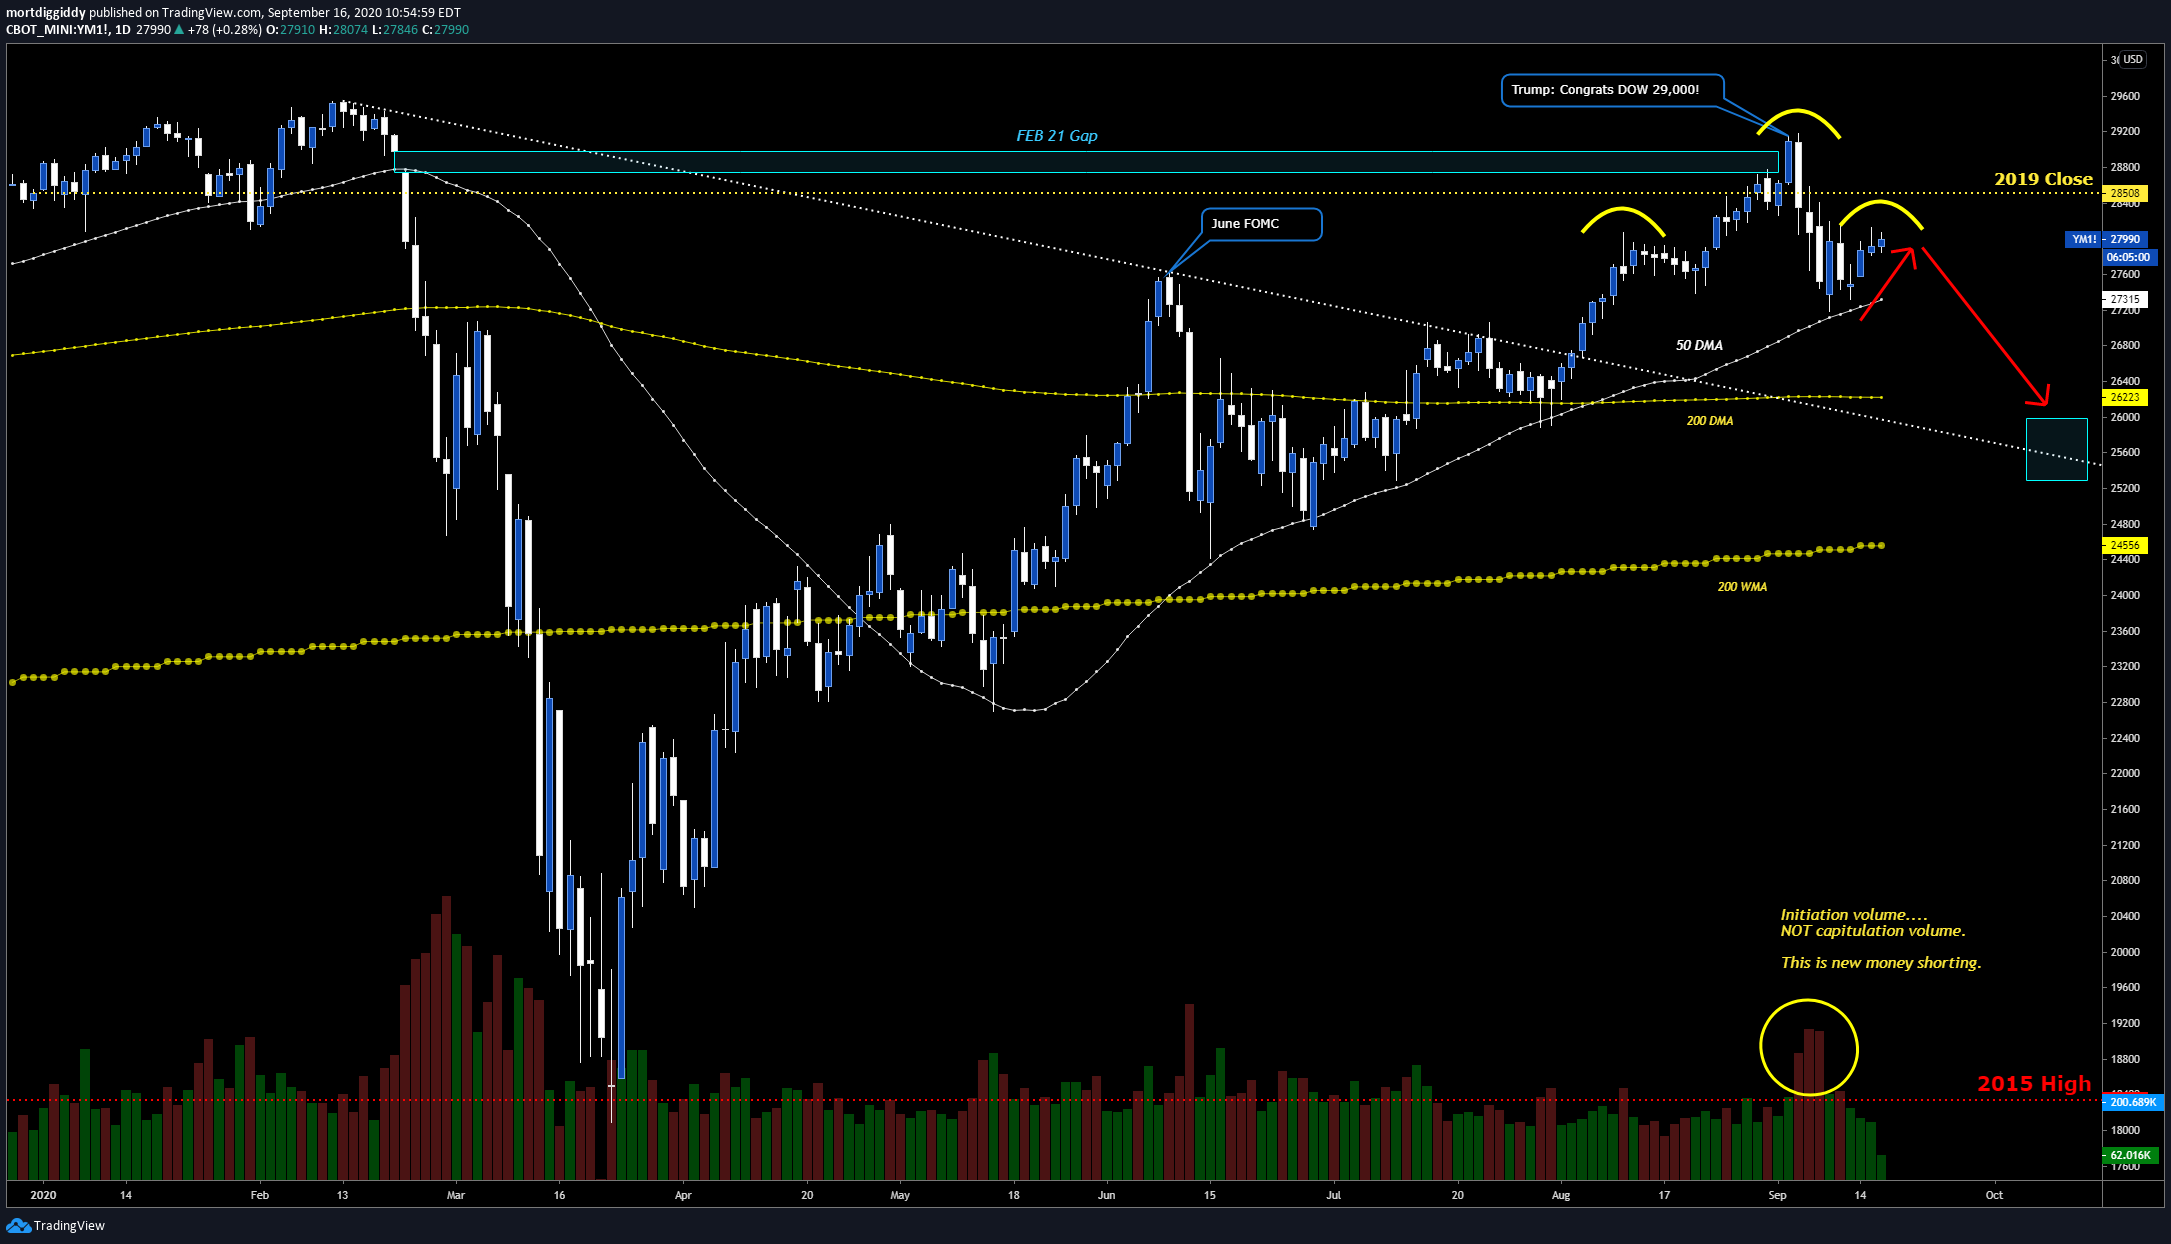Click 'Apr' on the time axis
The image size is (2171, 1244).
coord(683,1195)
